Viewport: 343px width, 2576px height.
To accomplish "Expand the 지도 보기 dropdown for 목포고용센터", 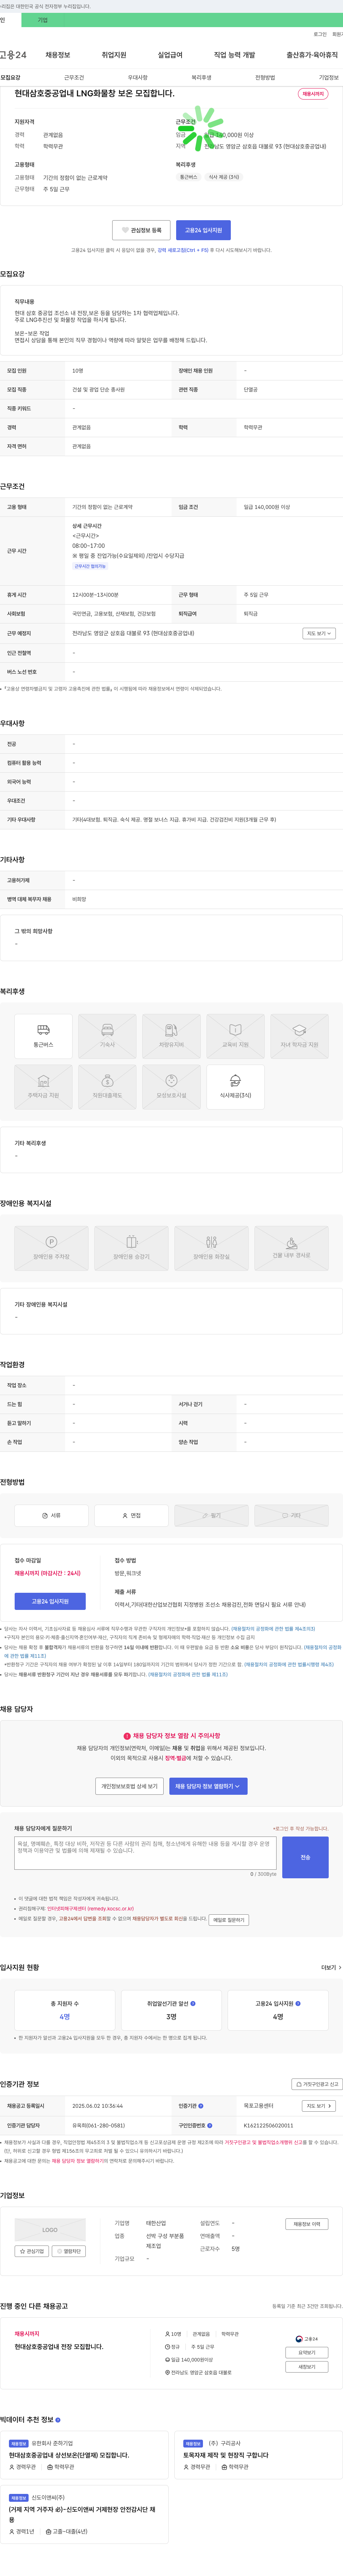I will pyautogui.click(x=319, y=2106).
